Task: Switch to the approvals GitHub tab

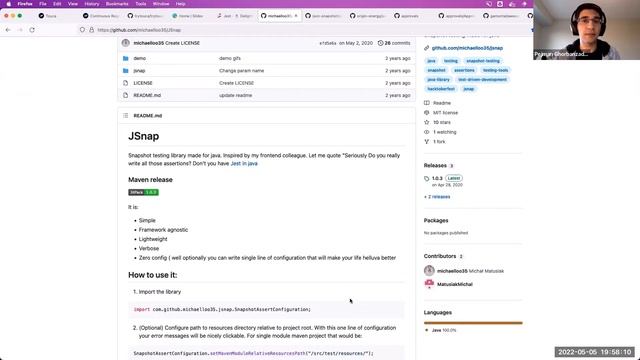Action: click(x=407, y=16)
